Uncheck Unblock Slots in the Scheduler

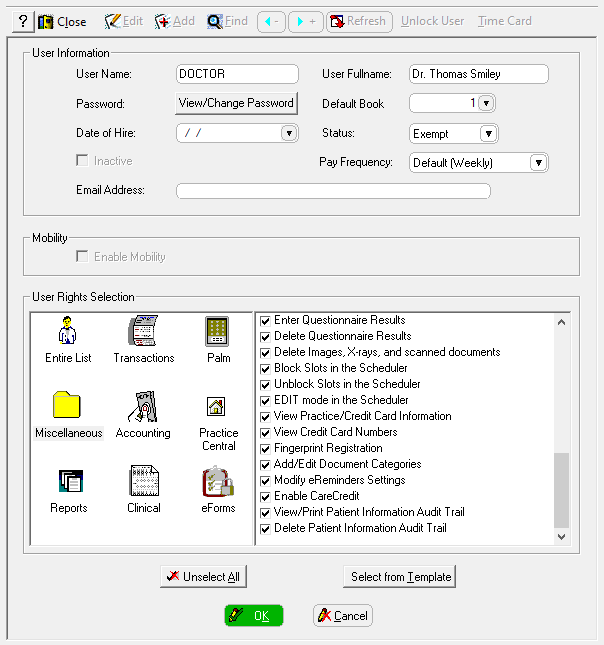click(x=265, y=385)
